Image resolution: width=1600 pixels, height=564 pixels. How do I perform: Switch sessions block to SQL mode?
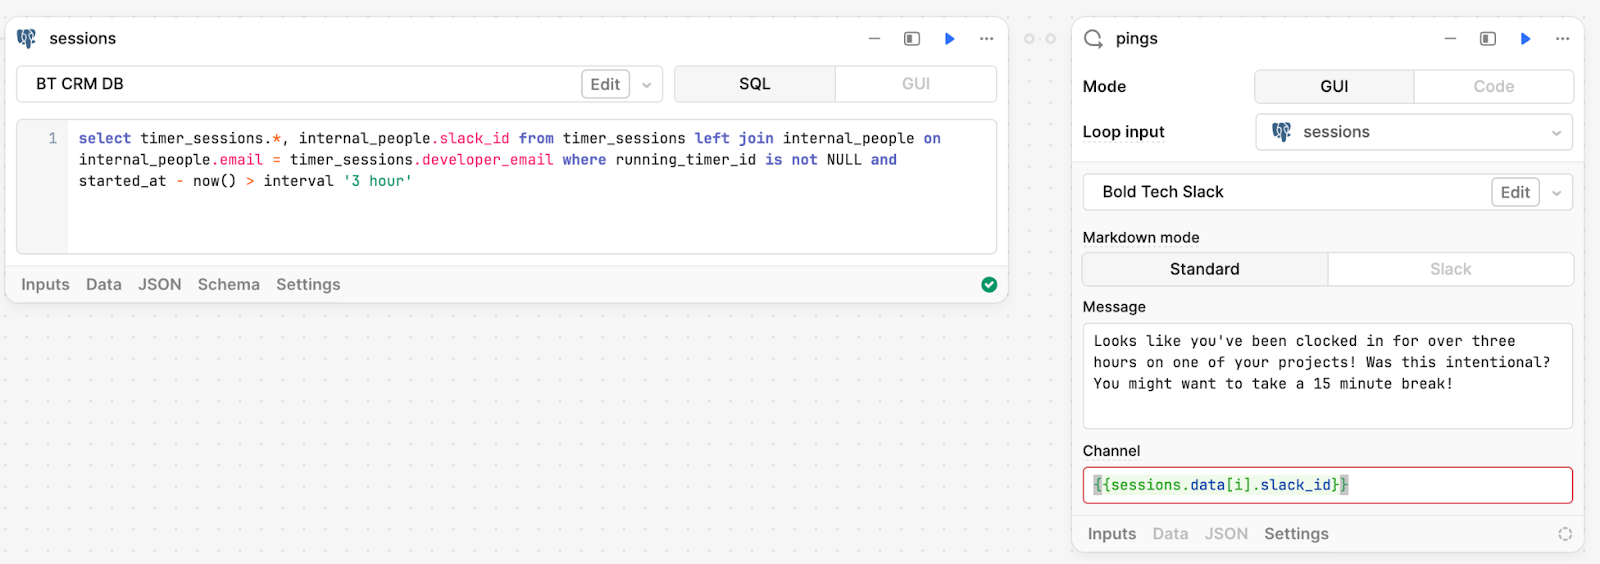(x=755, y=84)
